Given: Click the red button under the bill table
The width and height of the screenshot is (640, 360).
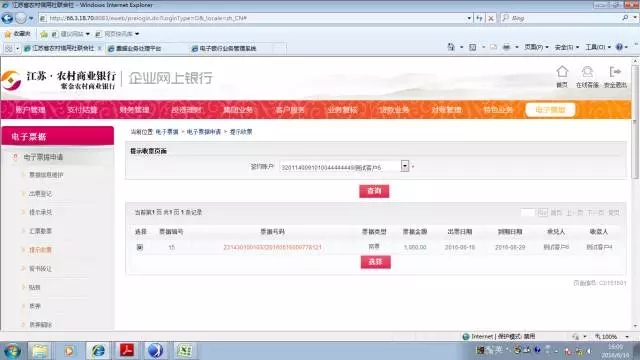Looking at the screenshot, I should click(376, 262).
